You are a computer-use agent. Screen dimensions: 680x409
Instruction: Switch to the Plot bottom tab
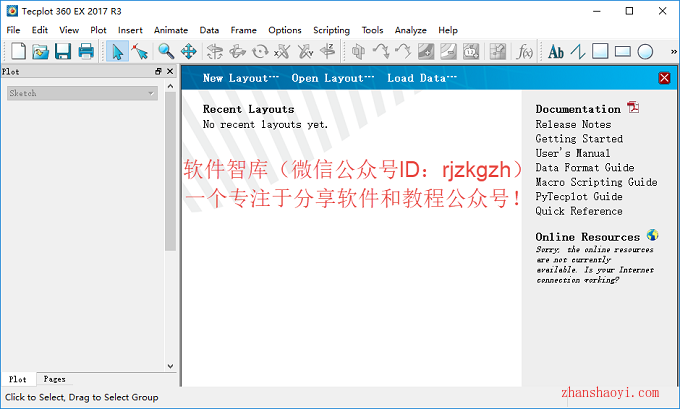[18, 379]
